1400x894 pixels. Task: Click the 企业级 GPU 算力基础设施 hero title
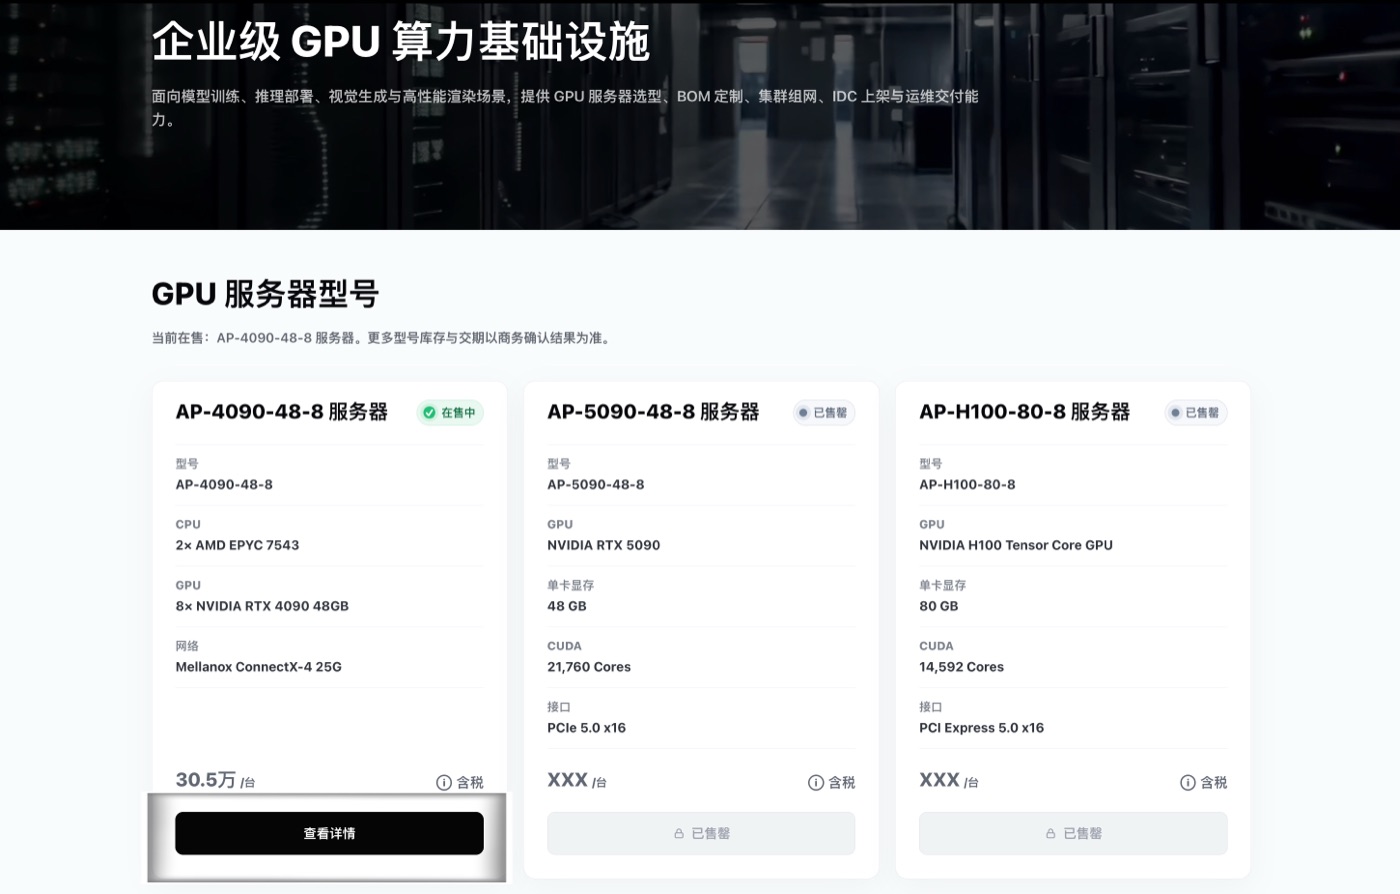click(x=401, y=42)
